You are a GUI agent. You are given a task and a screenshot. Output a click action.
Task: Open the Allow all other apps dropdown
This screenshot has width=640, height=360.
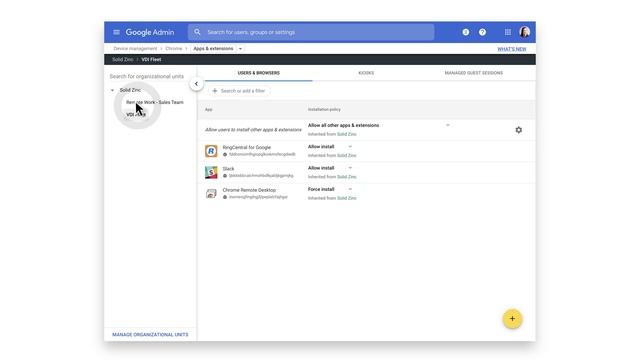pos(448,125)
